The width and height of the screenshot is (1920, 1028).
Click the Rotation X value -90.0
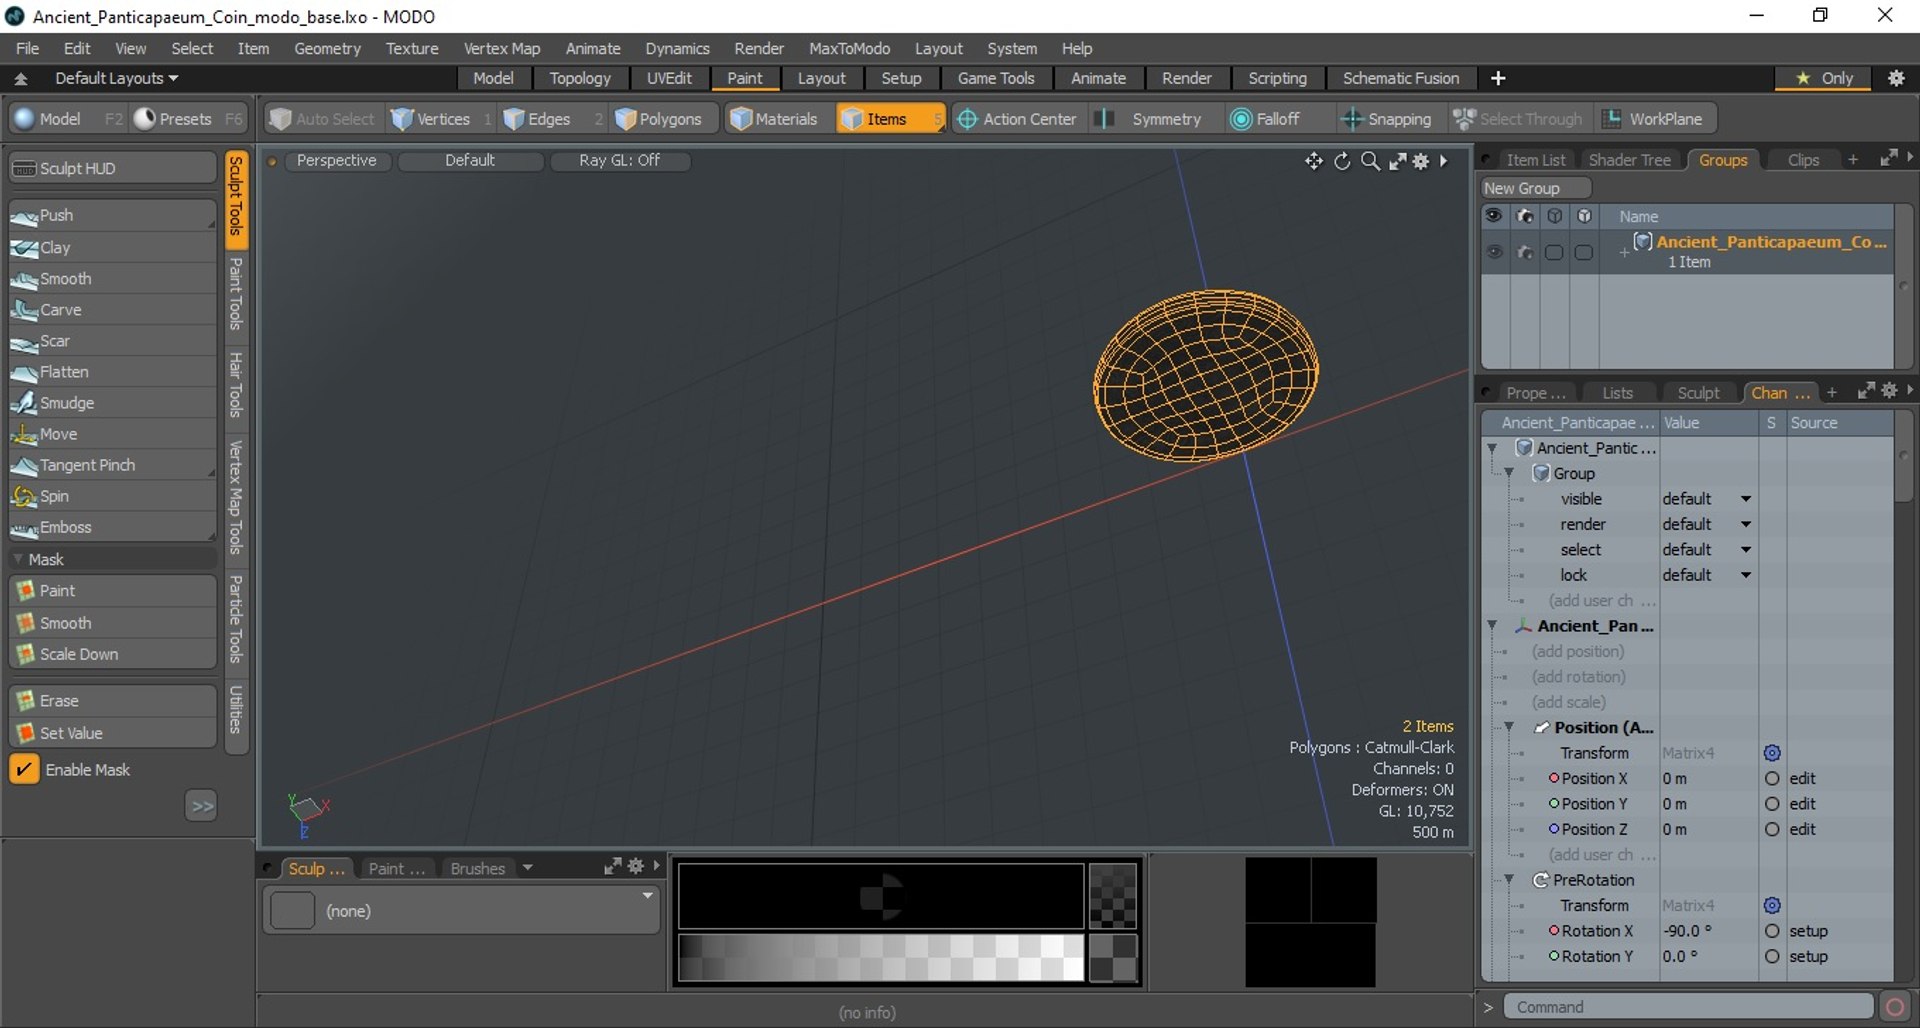(x=1708, y=930)
